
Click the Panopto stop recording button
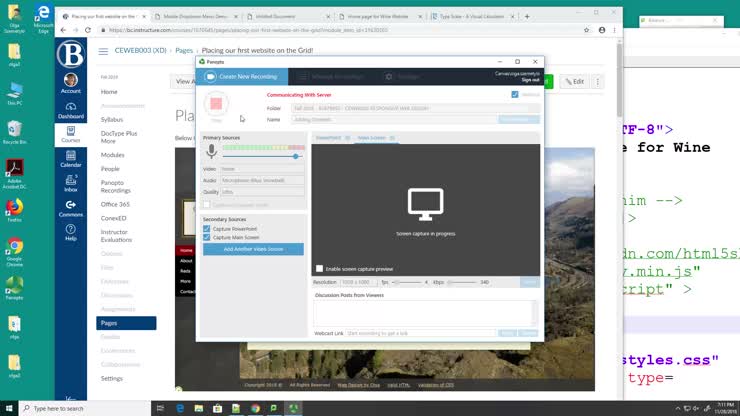click(216, 104)
